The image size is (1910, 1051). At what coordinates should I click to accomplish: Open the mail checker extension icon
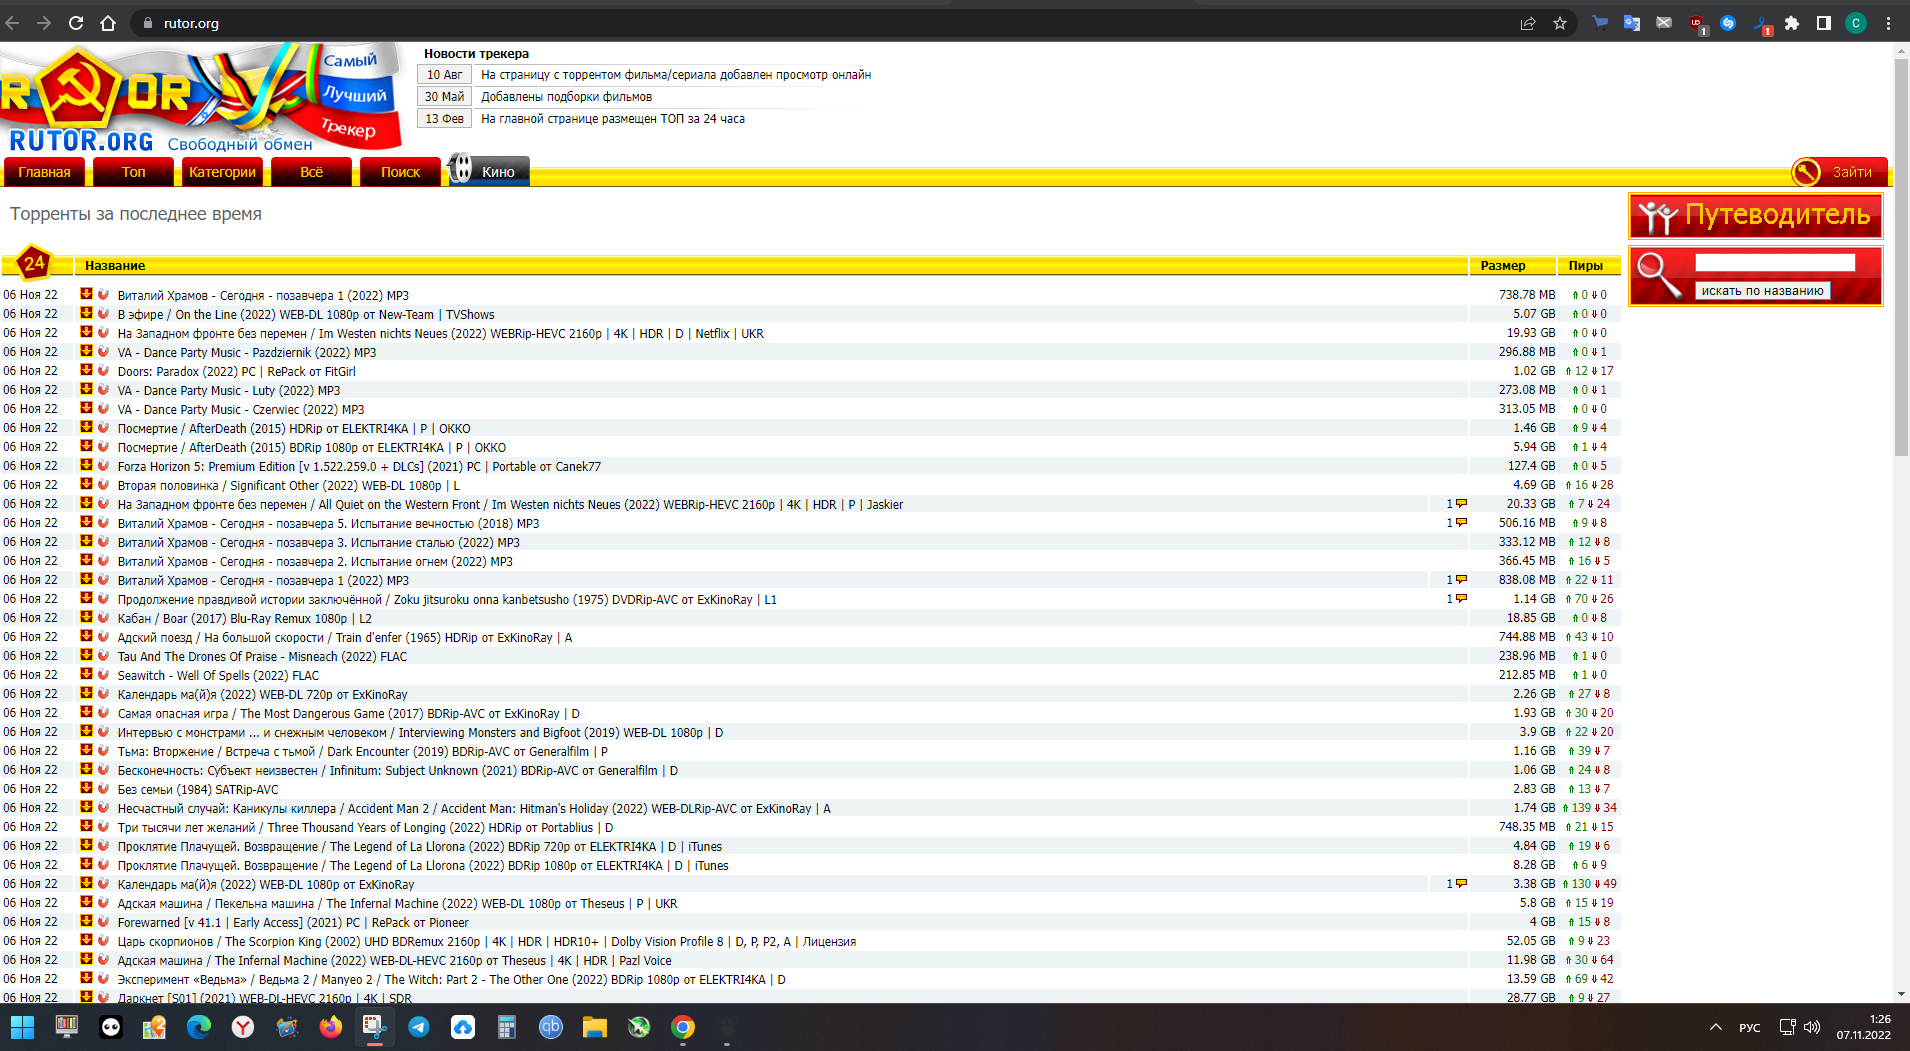(x=1664, y=23)
